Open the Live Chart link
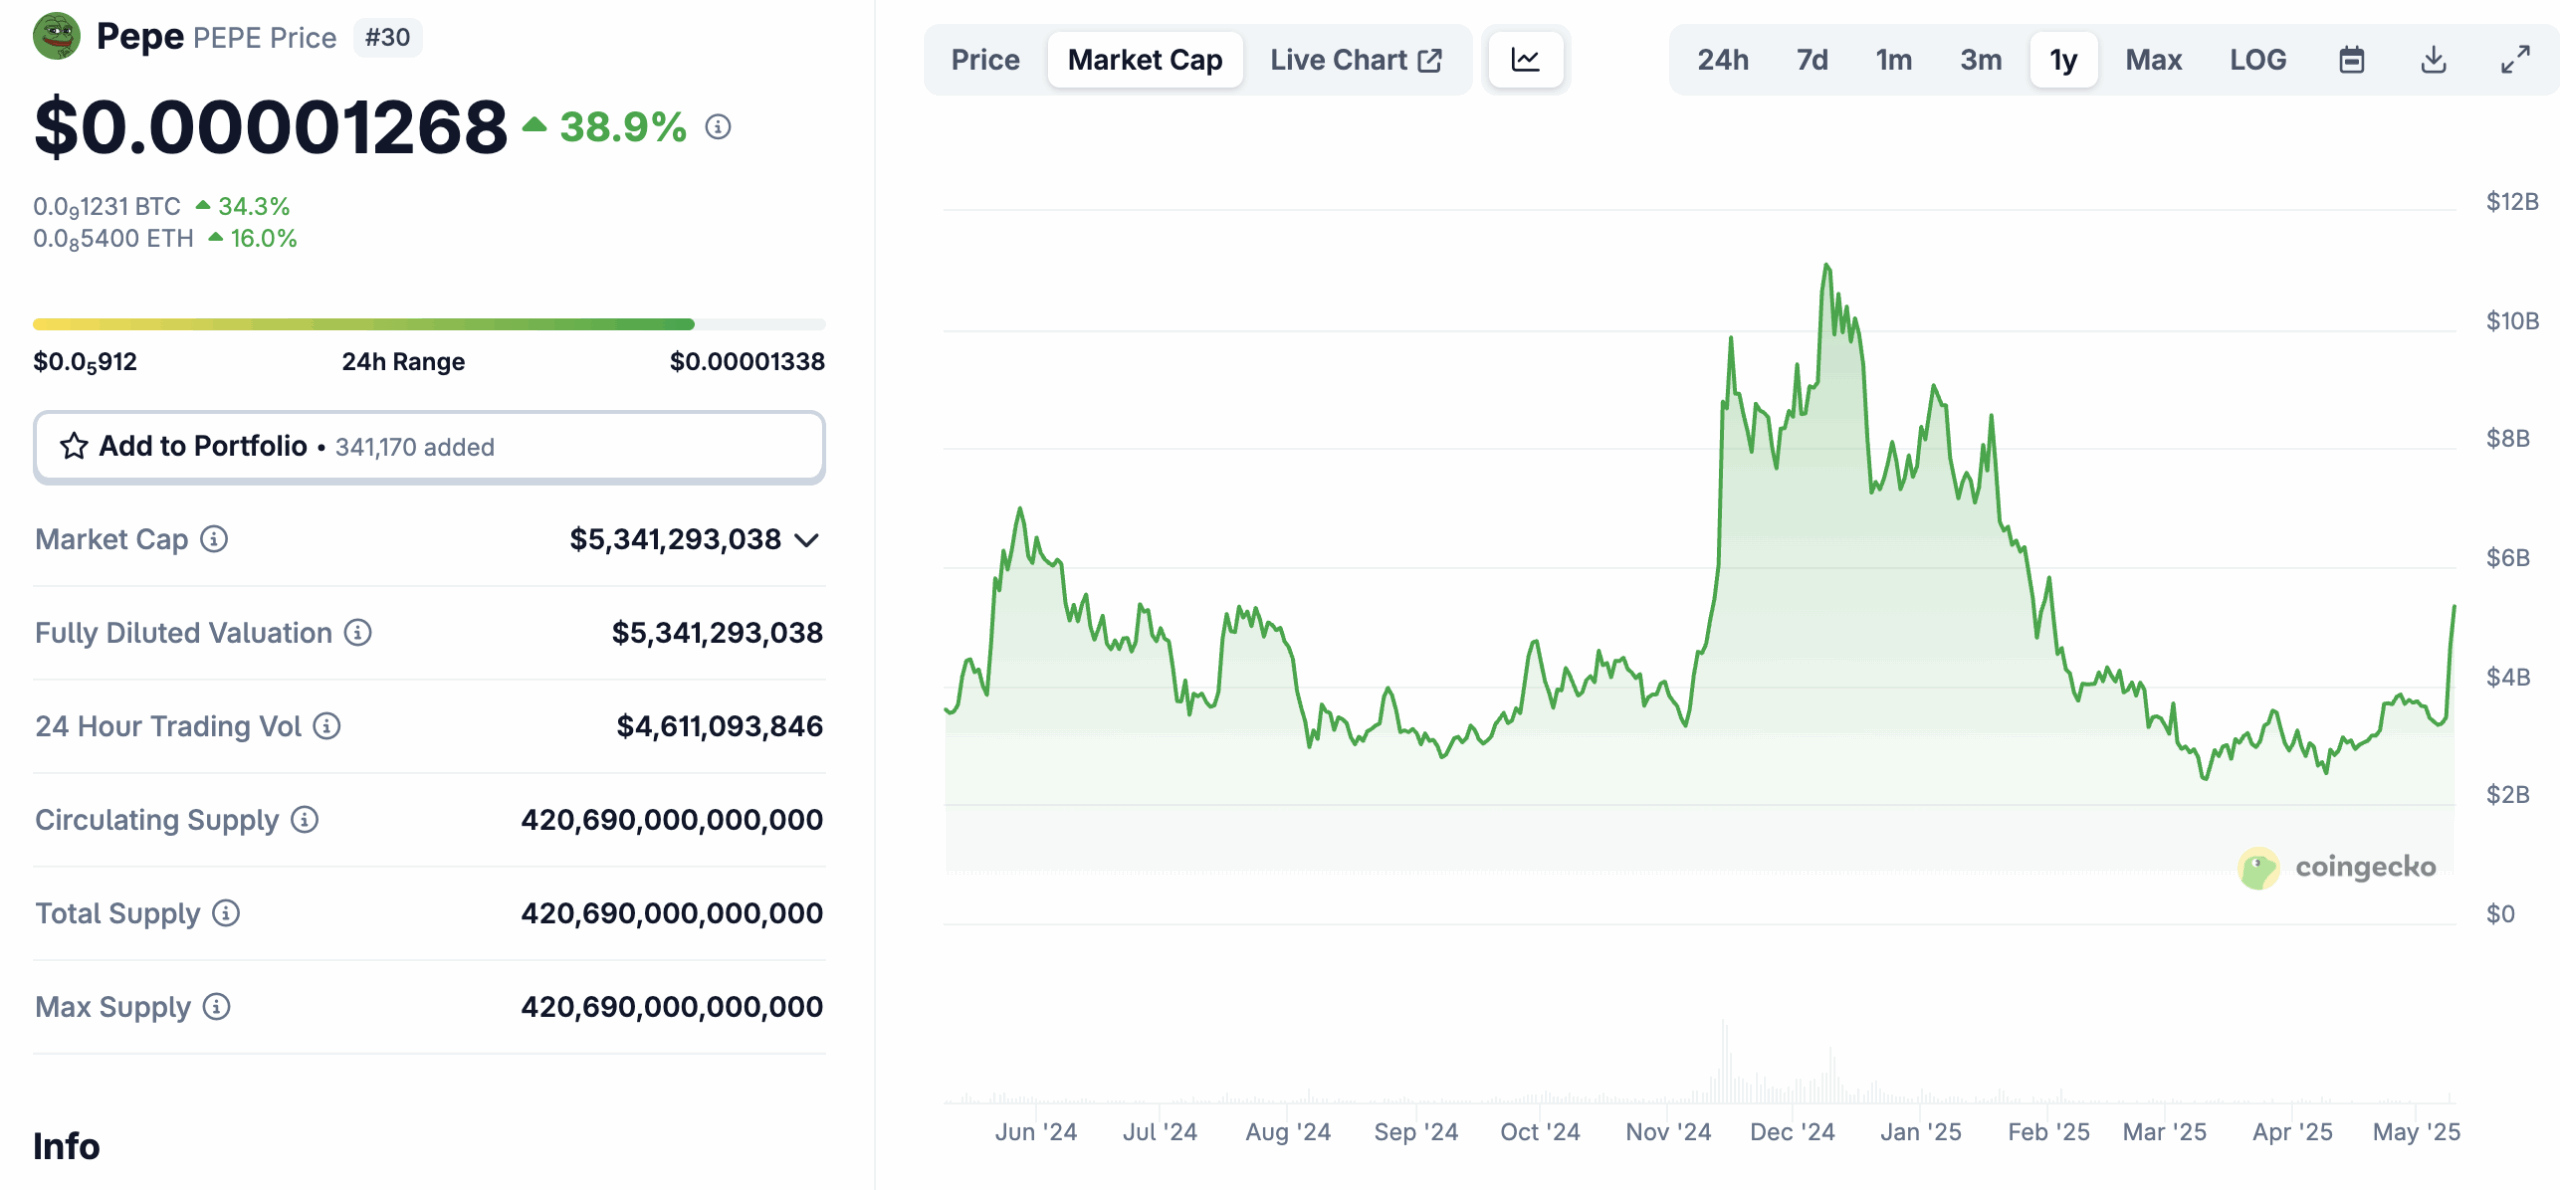This screenshot has height=1190, width=2560. 1355,60
